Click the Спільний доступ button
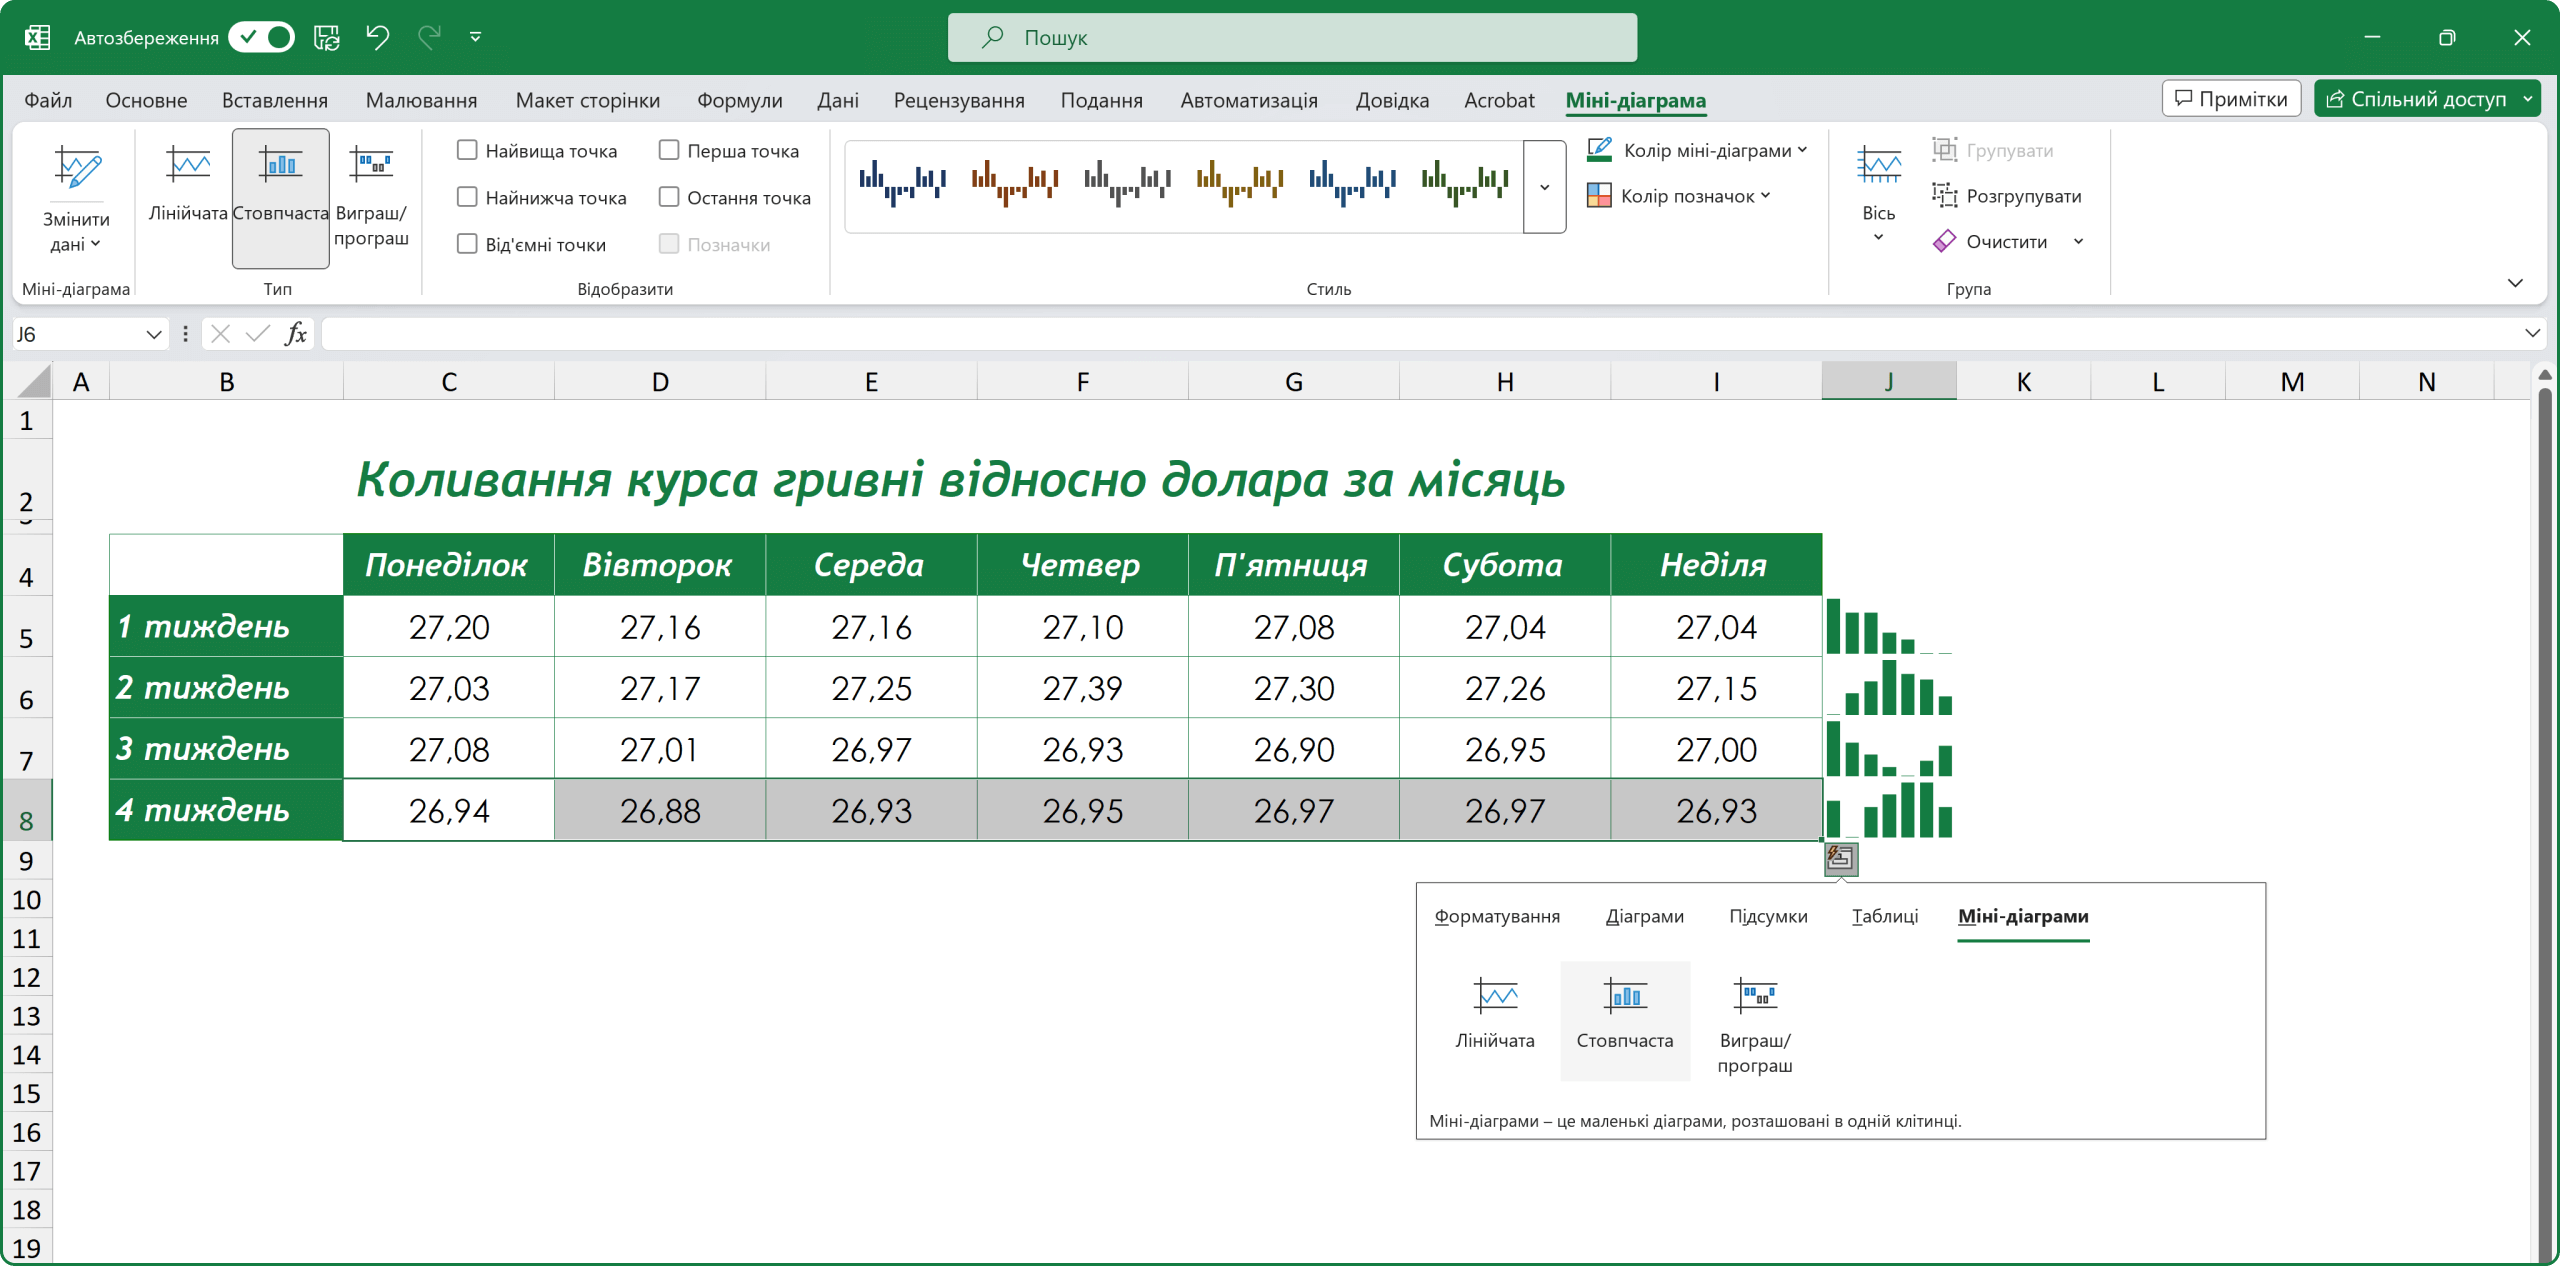The image size is (2560, 1266). tap(2416, 99)
